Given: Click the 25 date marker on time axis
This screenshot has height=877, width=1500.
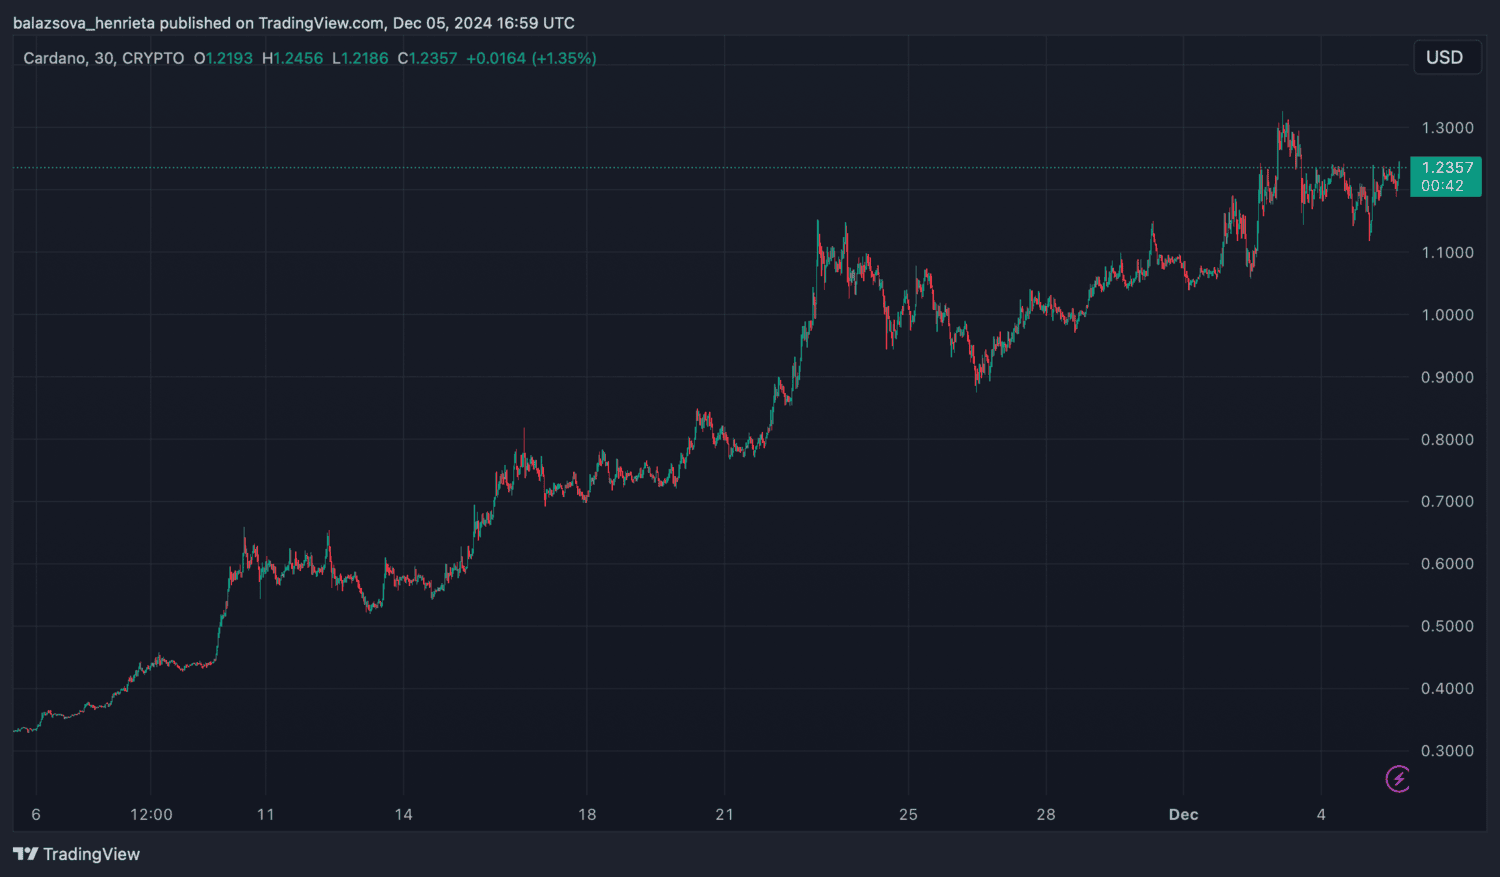Looking at the screenshot, I should pyautogui.click(x=908, y=815).
